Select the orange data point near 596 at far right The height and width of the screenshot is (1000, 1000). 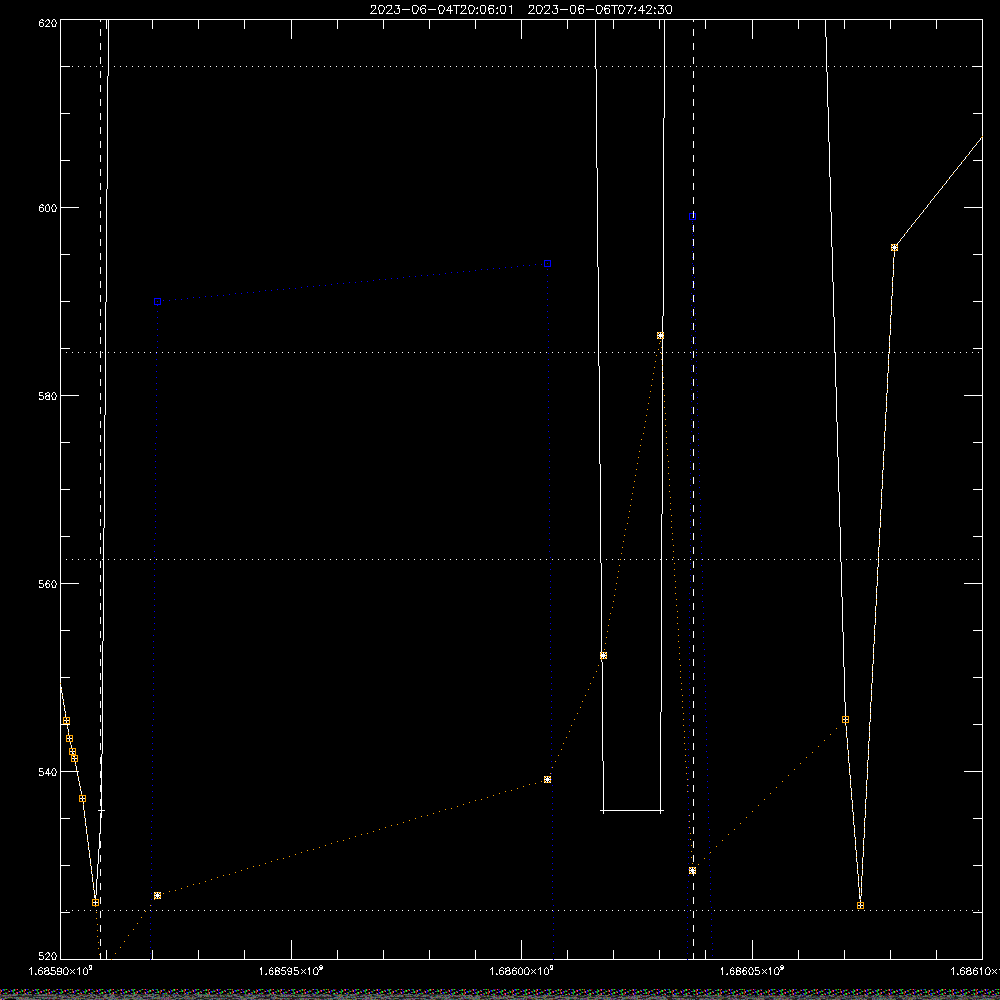pyautogui.click(x=894, y=247)
